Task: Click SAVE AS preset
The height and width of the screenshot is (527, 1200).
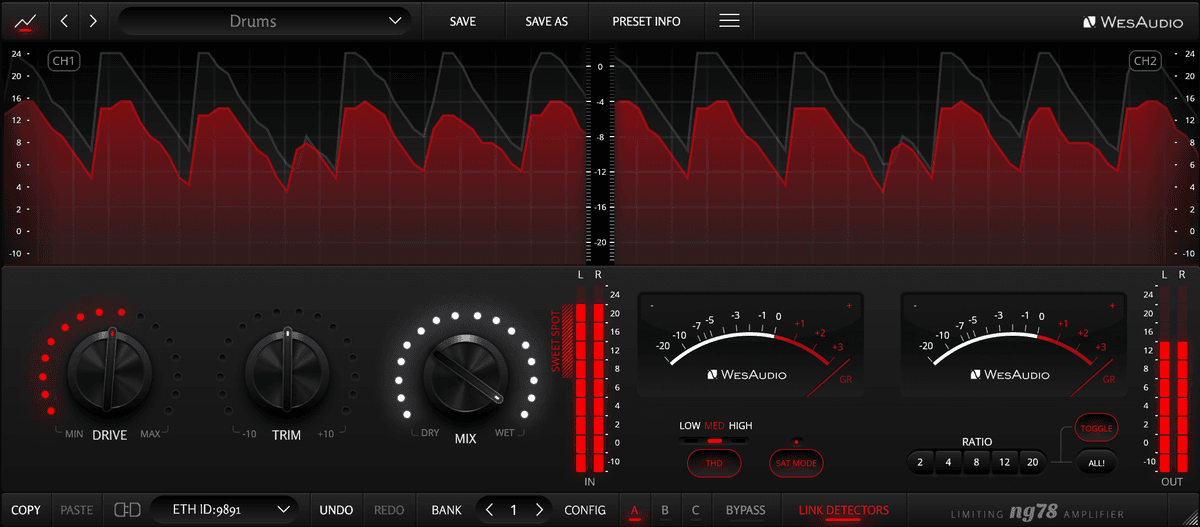Action: point(547,21)
